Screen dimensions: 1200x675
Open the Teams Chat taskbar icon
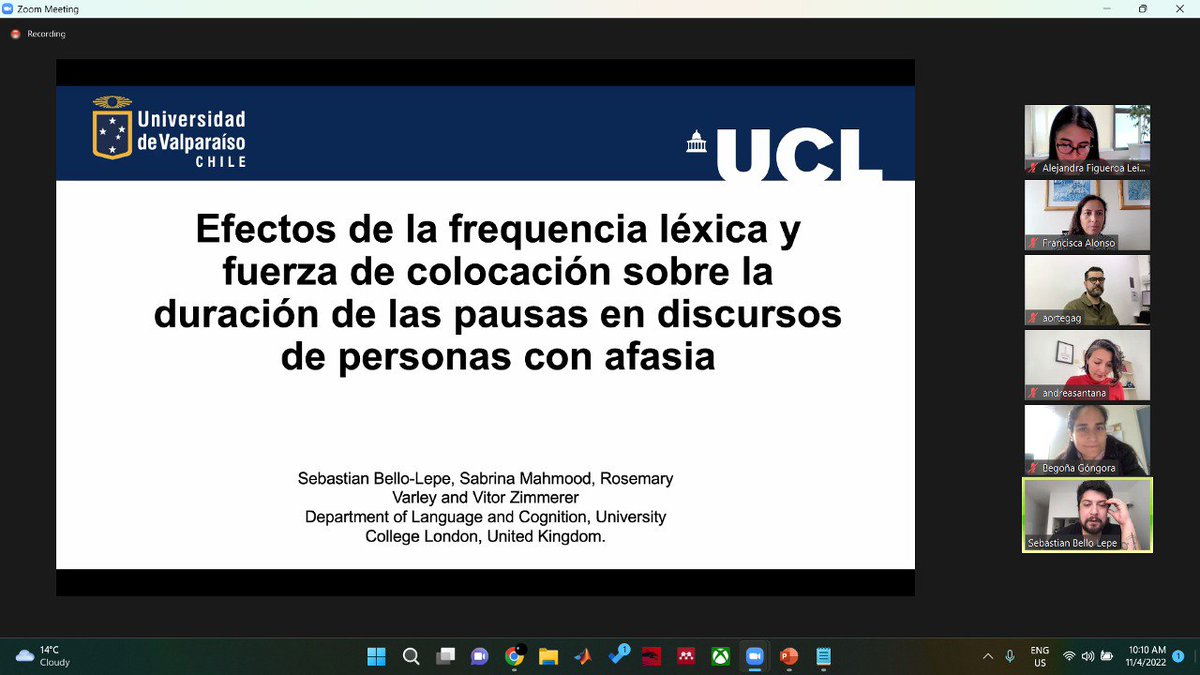click(x=479, y=656)
